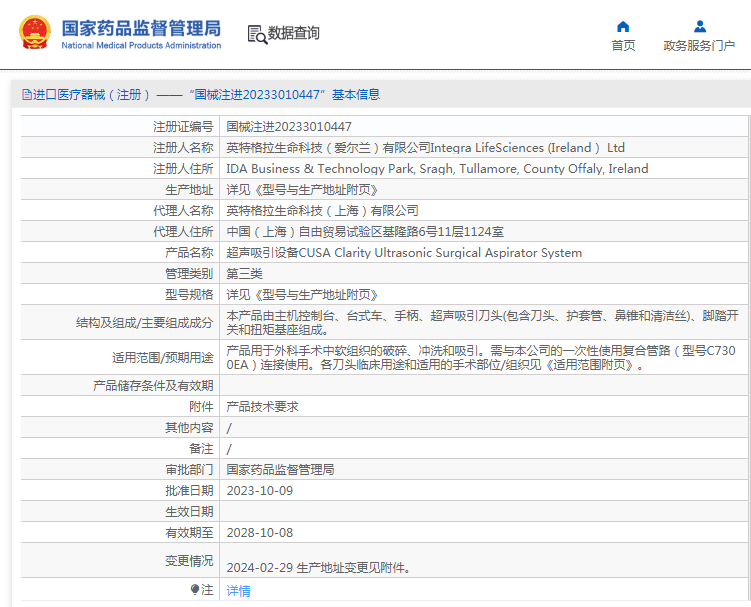The width and height of the screenshot is (751, 607).
Task: Click the 政务服务门户 user icon
Action: tap(700, 26)
